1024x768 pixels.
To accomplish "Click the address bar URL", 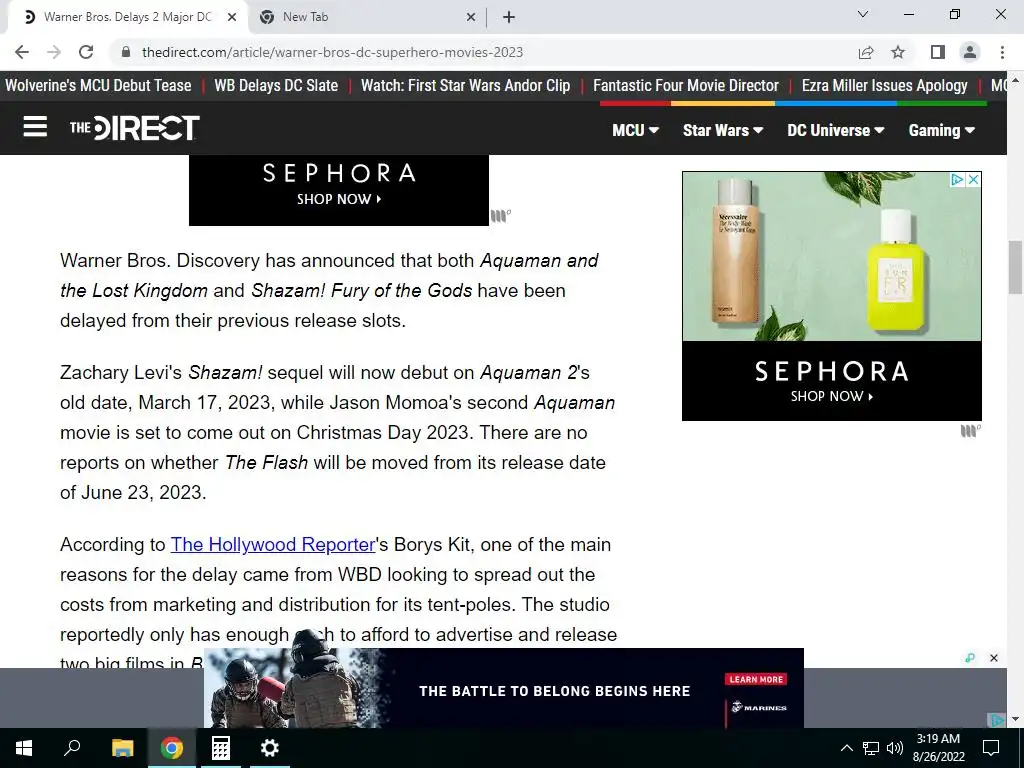I will [332, 52].
